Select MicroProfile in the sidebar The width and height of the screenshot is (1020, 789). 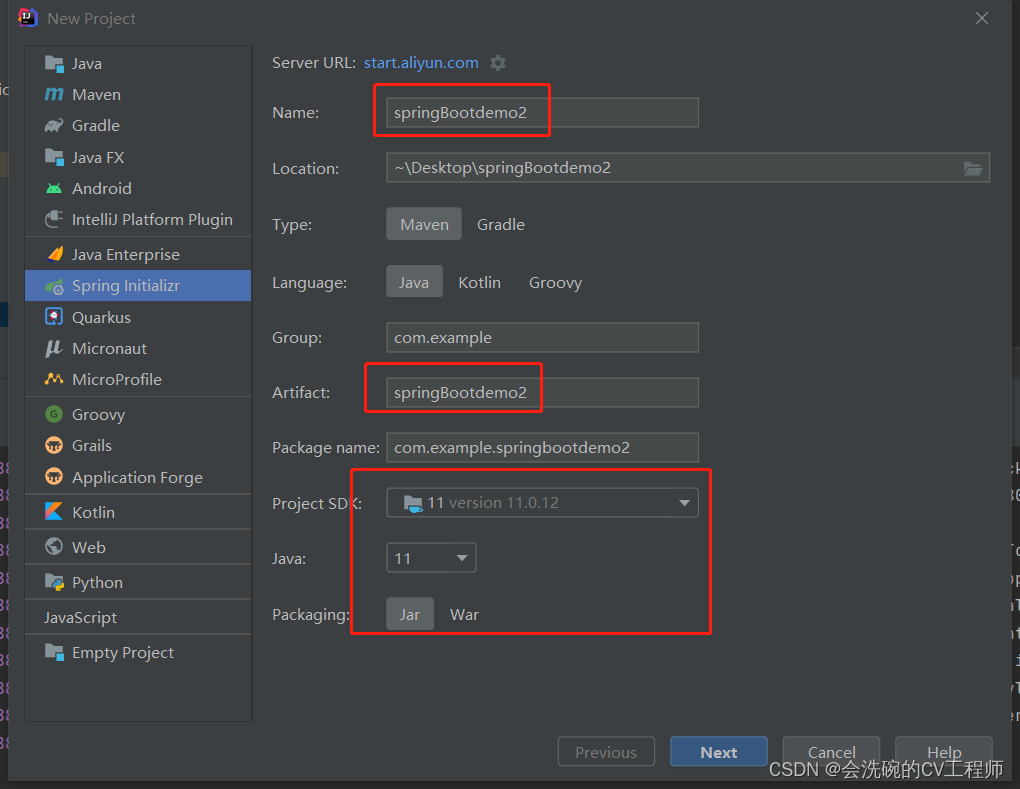point(138,379)
